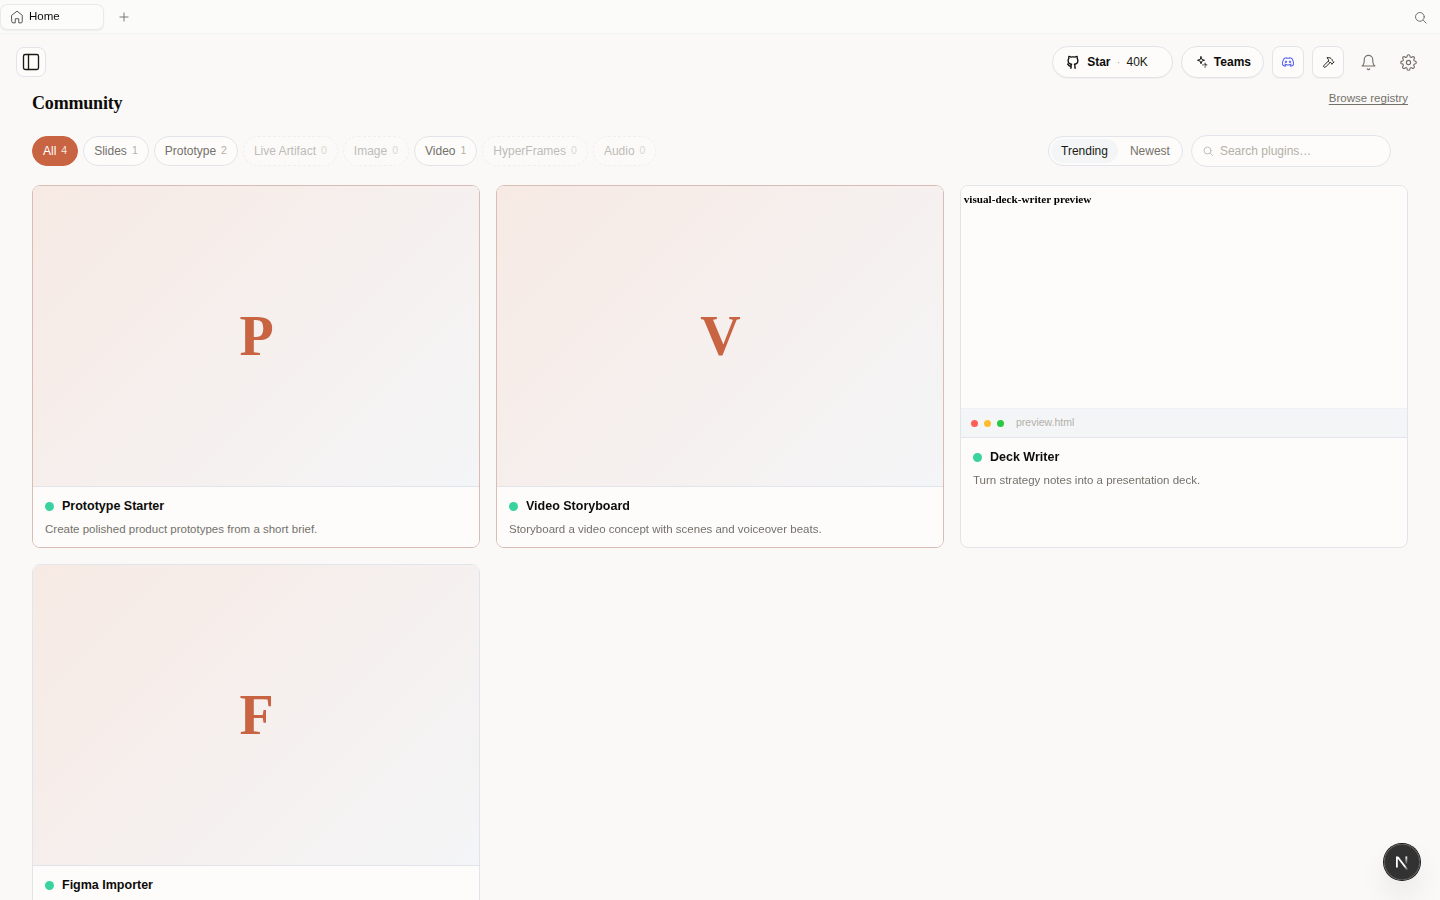Click the Community heading
The image size is (1440, 900).
point(77,103)
